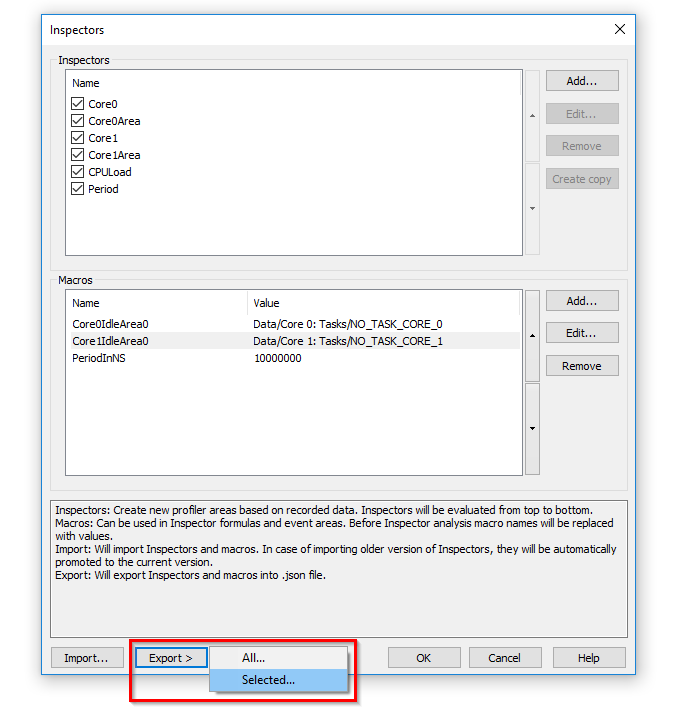Click Add... in the Macros section
The width and height of the screenshot is (685, 716).
pos(582,301)
